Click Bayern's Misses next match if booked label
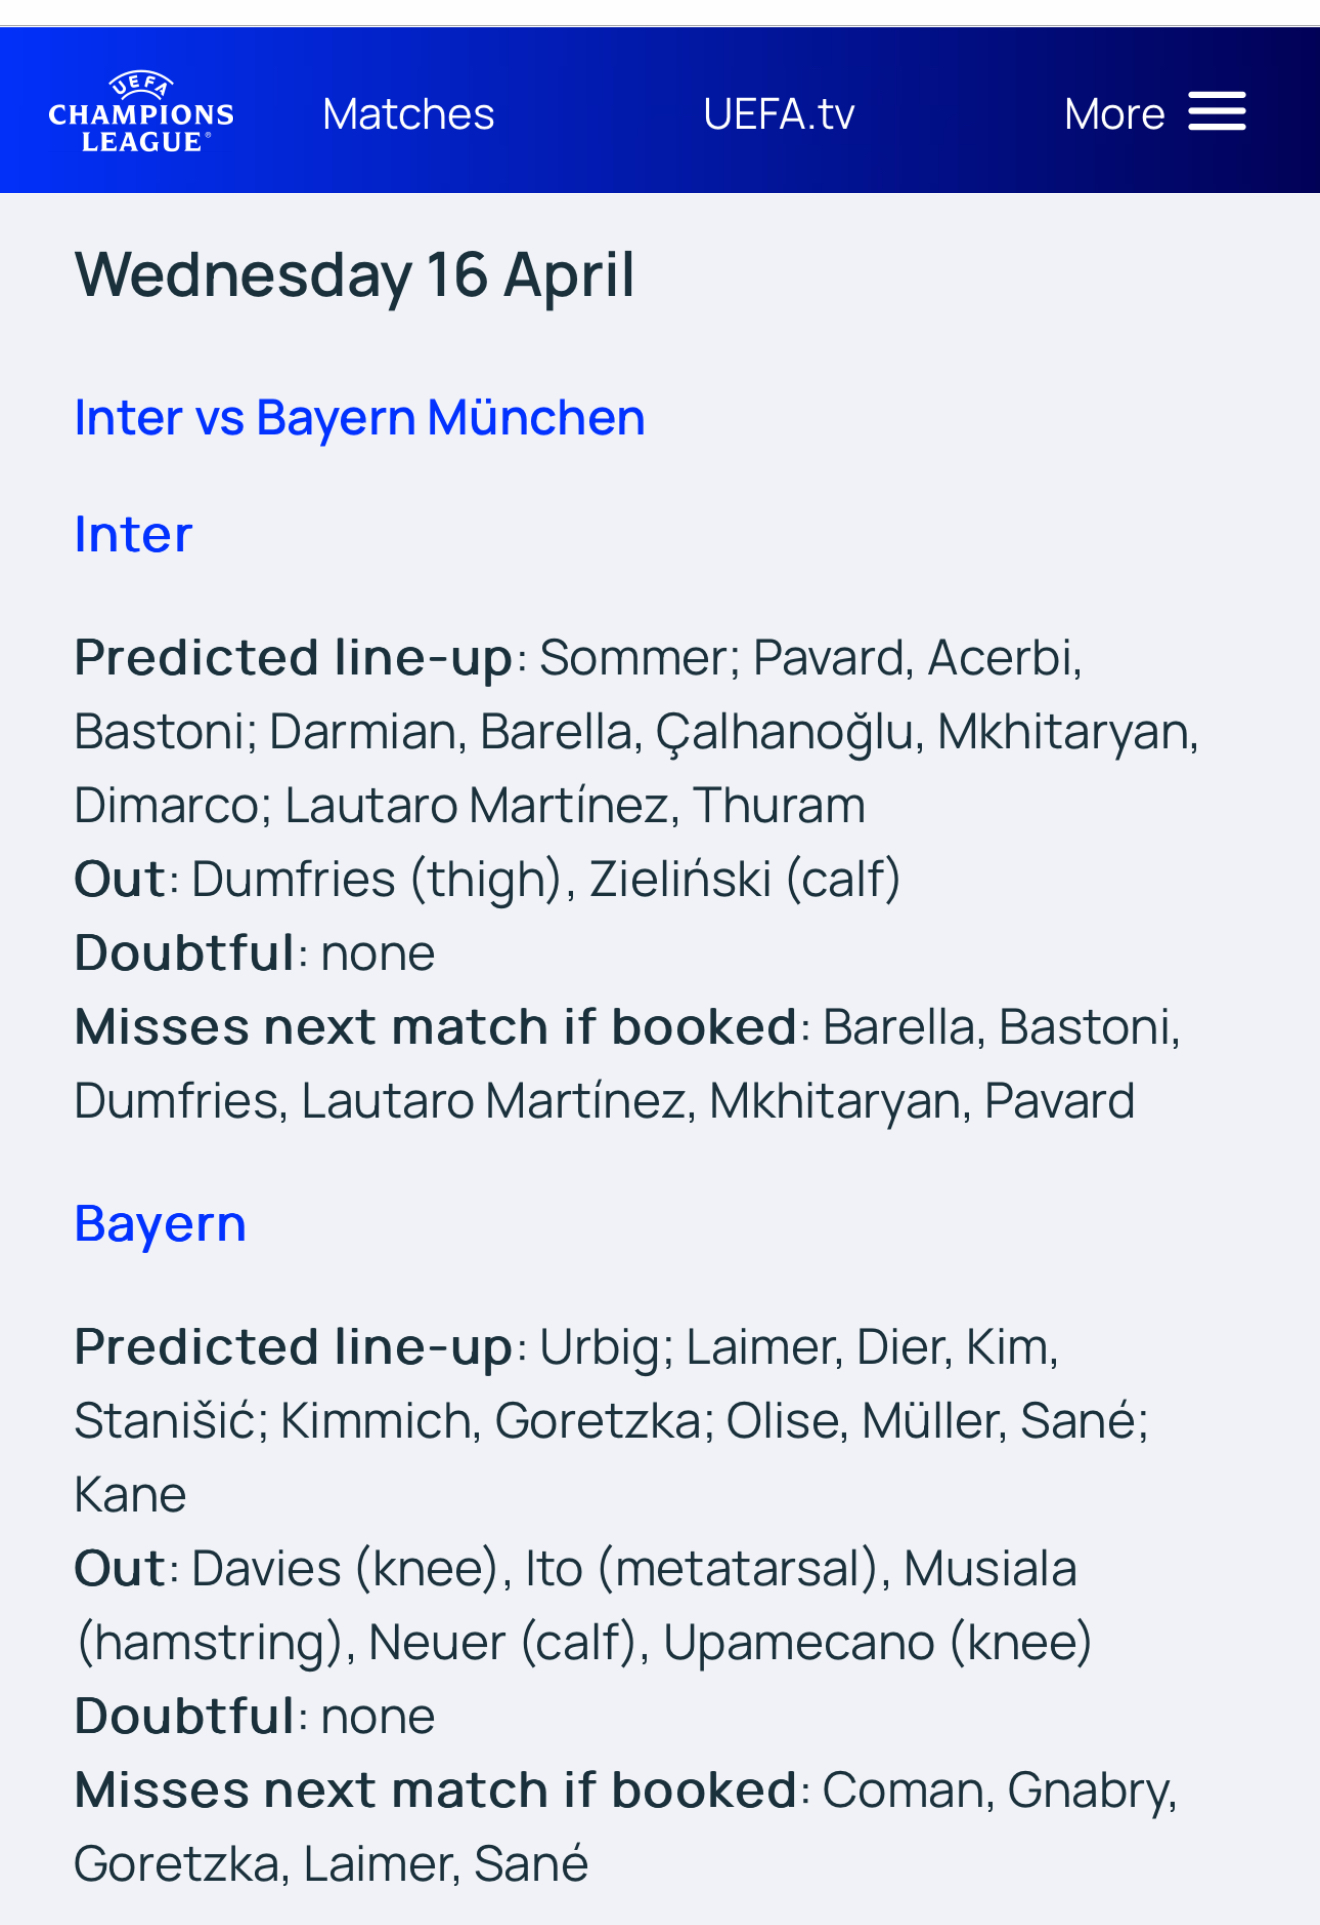The height and width of the screenshot is (1925, 1320). pyautogui.click(x=436, y=1790)
